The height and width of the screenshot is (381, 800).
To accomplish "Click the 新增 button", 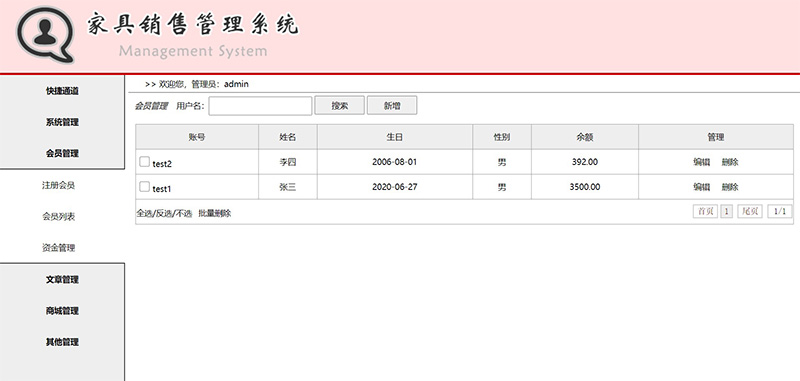I will pyautogui.click(x=392, y=106).
